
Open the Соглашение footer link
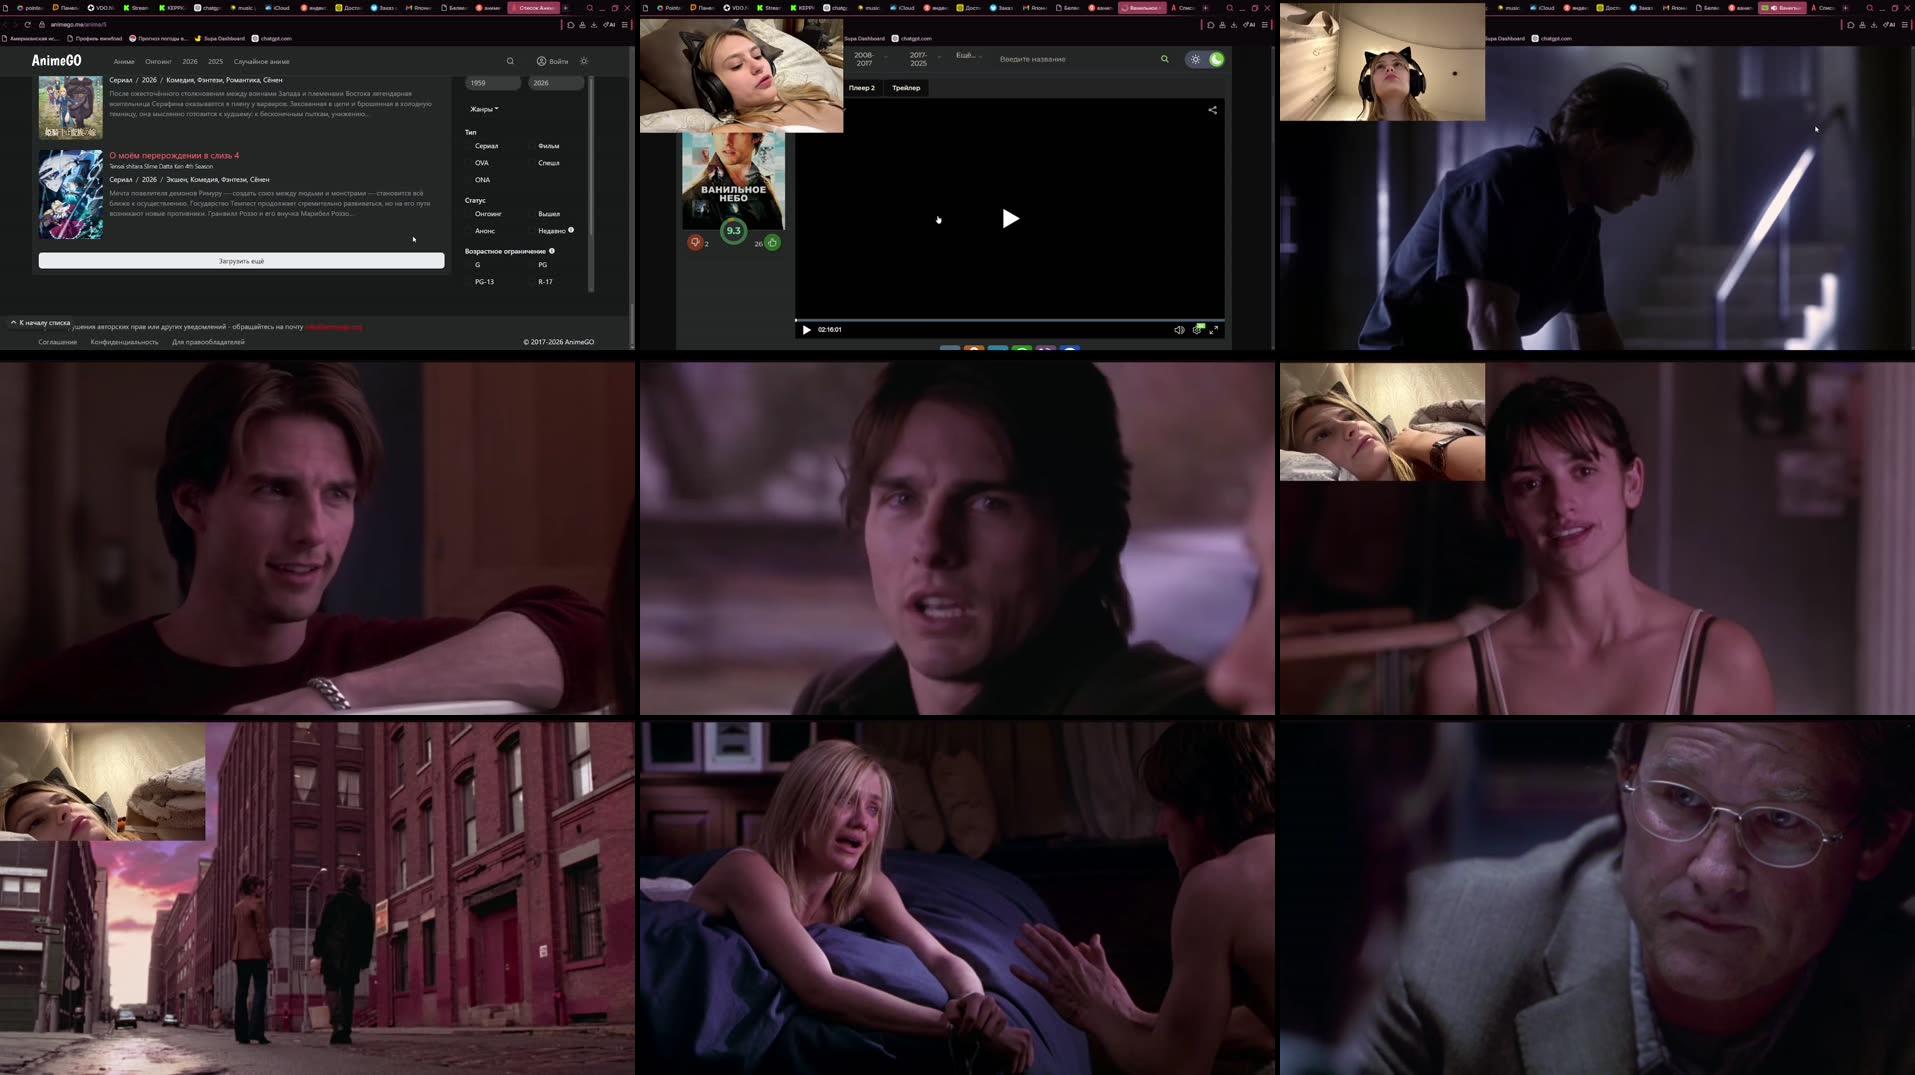57,342
